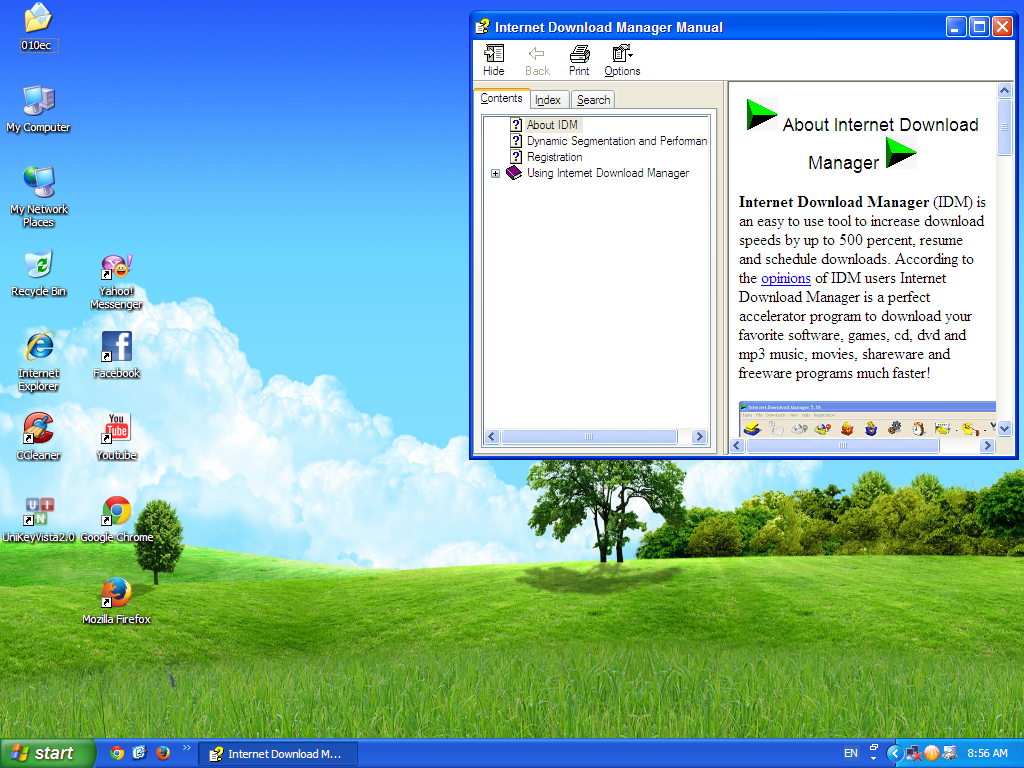1024x768 pixels.
Task: Click the IDM screenshot image in the topic
Action: (867, 419)
